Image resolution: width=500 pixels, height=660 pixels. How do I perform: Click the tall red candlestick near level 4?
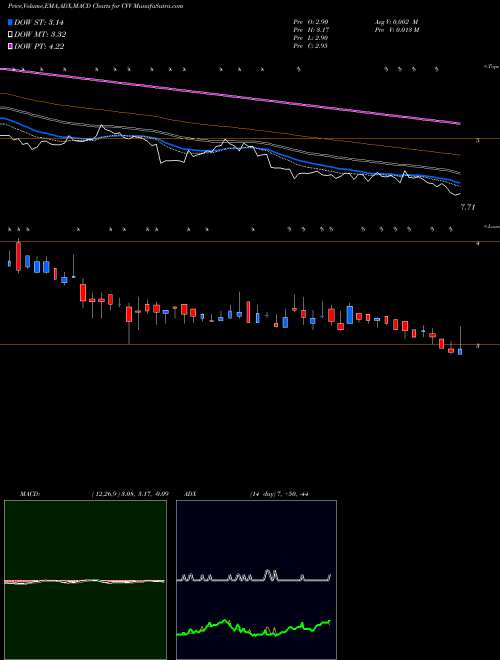[18, 256]
